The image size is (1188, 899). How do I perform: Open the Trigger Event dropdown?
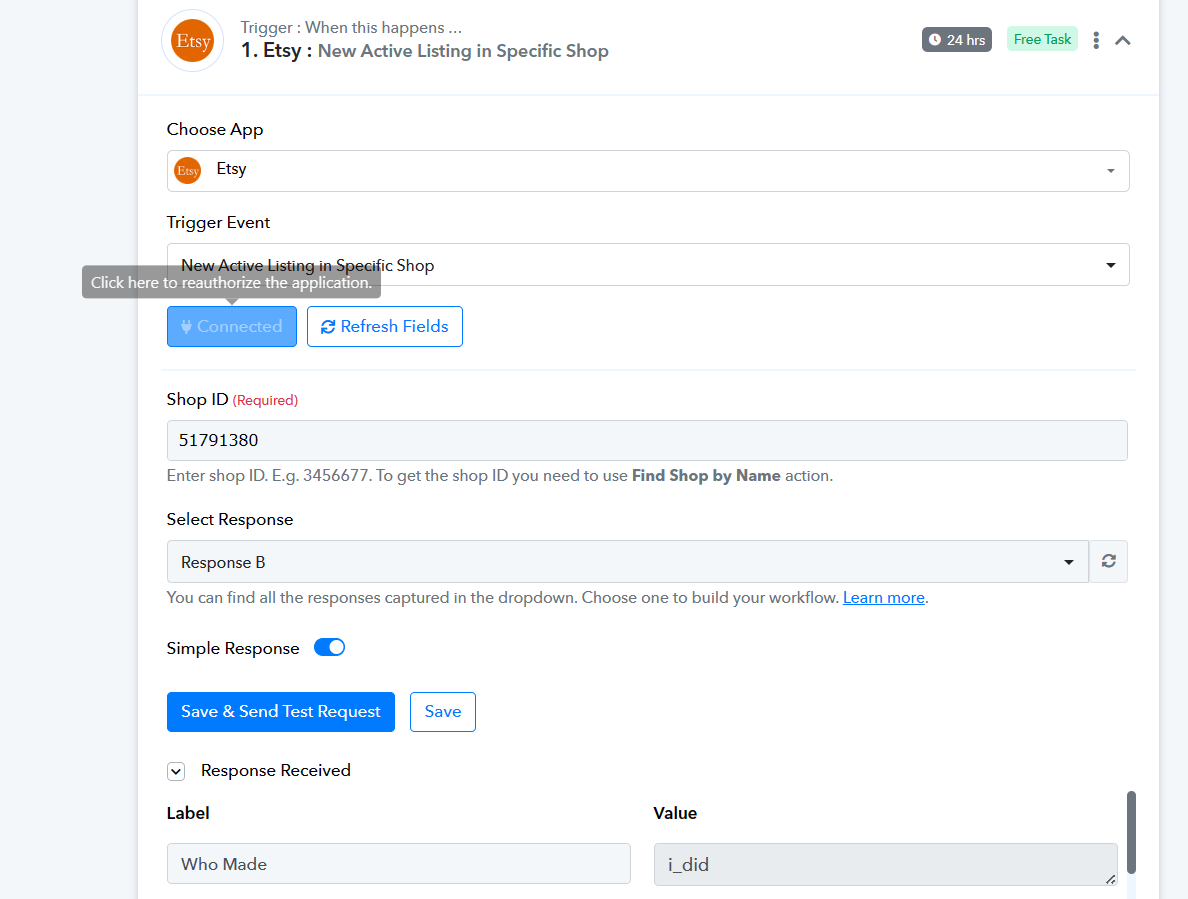[648, 265]
